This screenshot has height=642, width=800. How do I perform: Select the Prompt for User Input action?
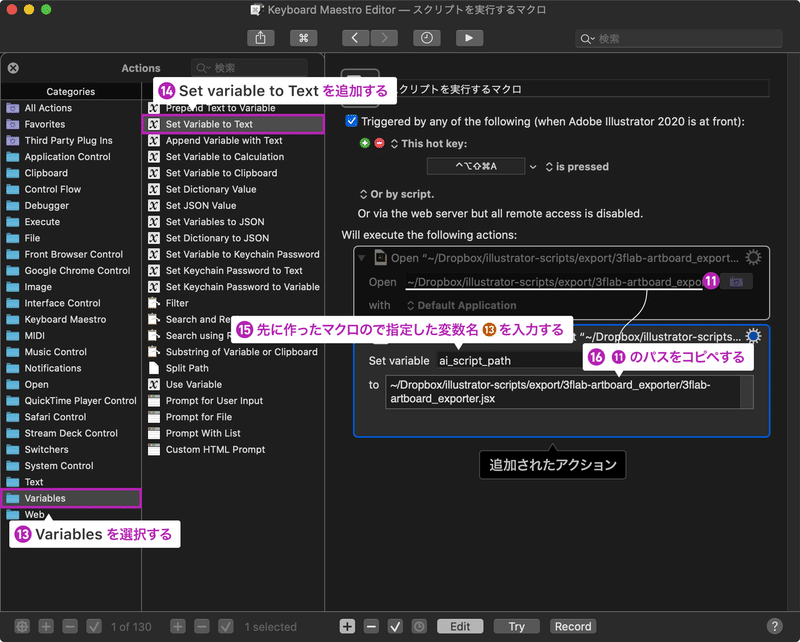(x=233, y=401)
